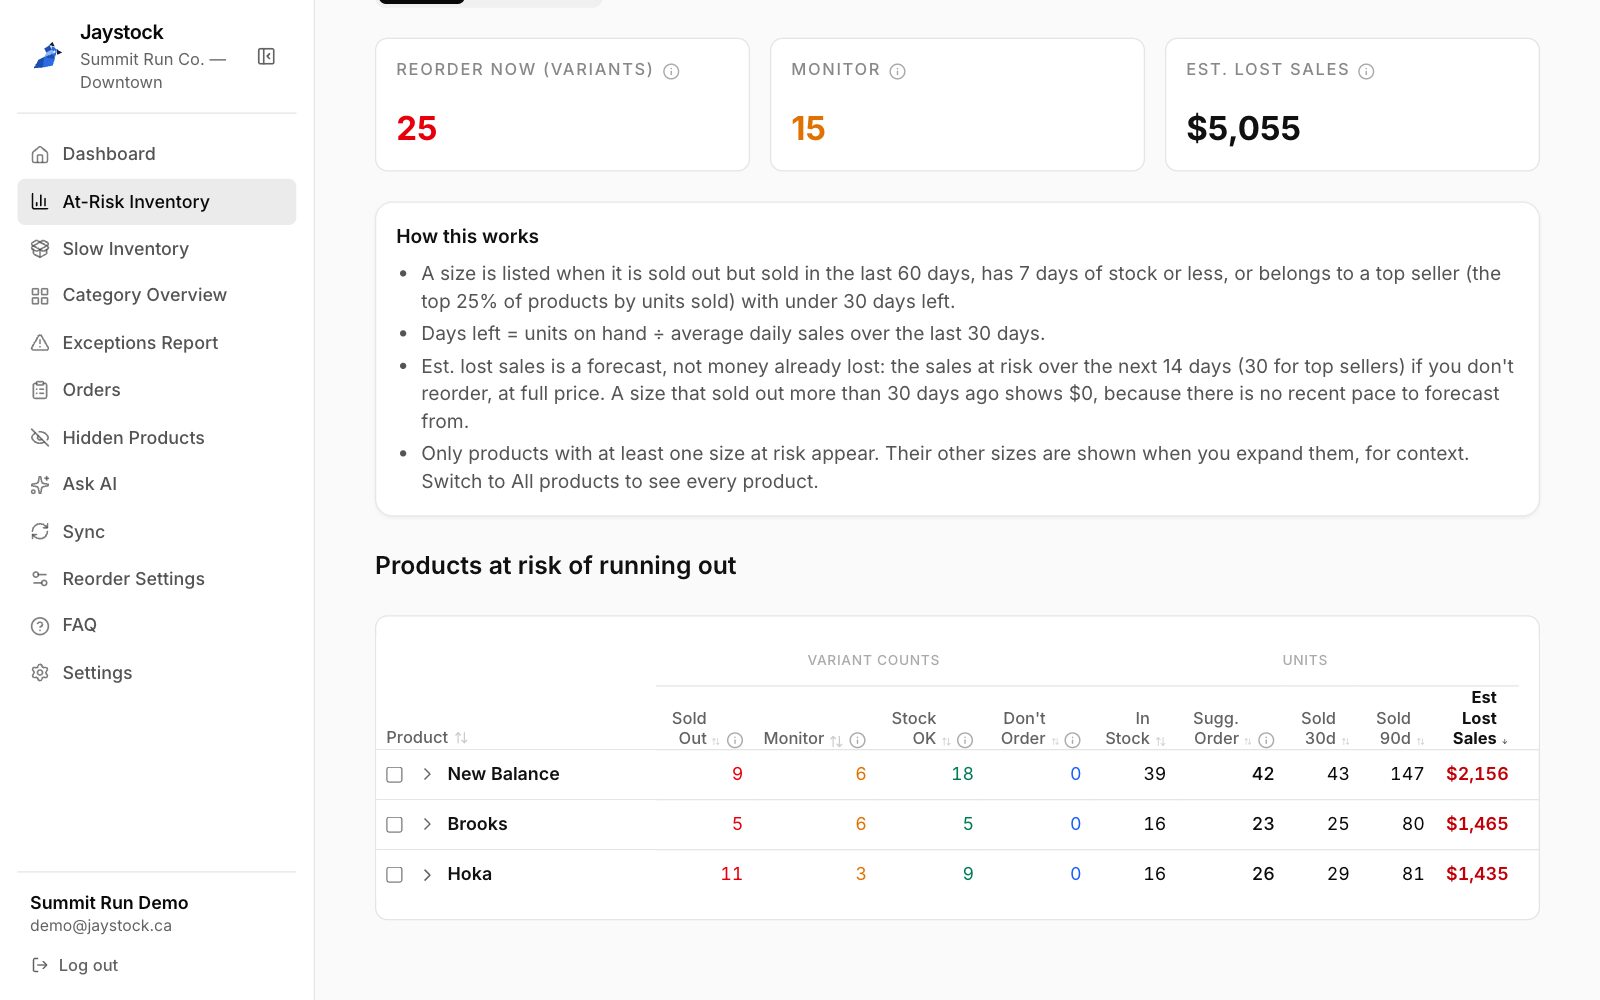Open info icon beside Reorder Now (Variants)

click(x=672, y=71)
